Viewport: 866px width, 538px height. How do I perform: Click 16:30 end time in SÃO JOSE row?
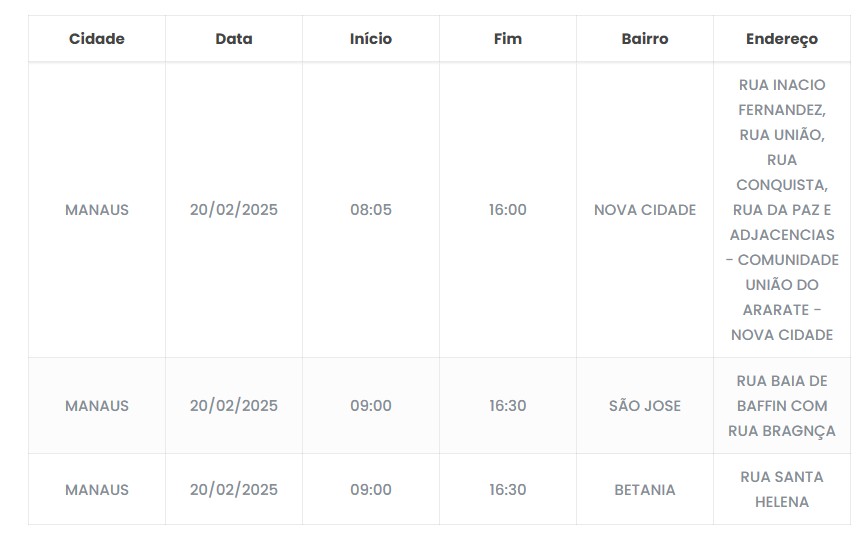point(508,406)
